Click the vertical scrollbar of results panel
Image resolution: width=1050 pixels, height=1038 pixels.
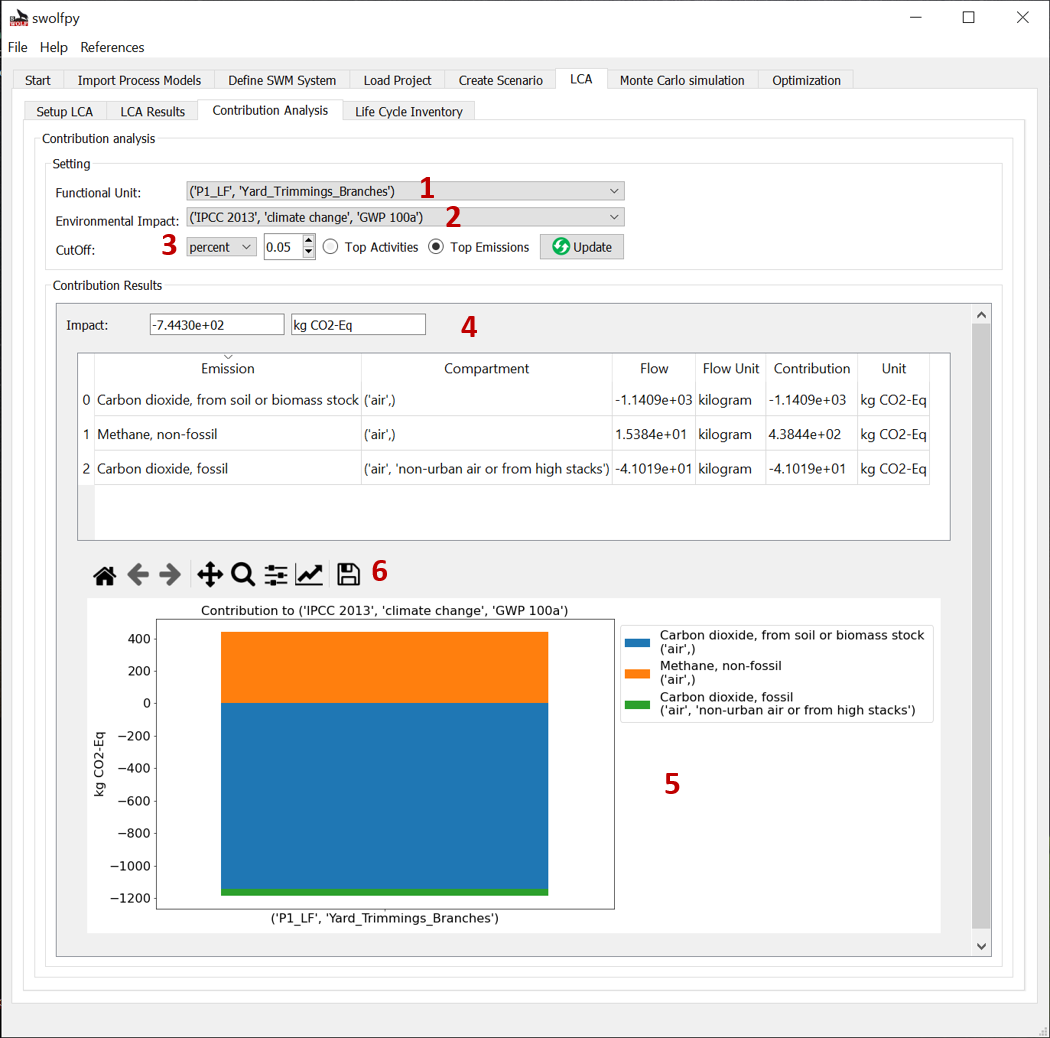pos(981,626)
